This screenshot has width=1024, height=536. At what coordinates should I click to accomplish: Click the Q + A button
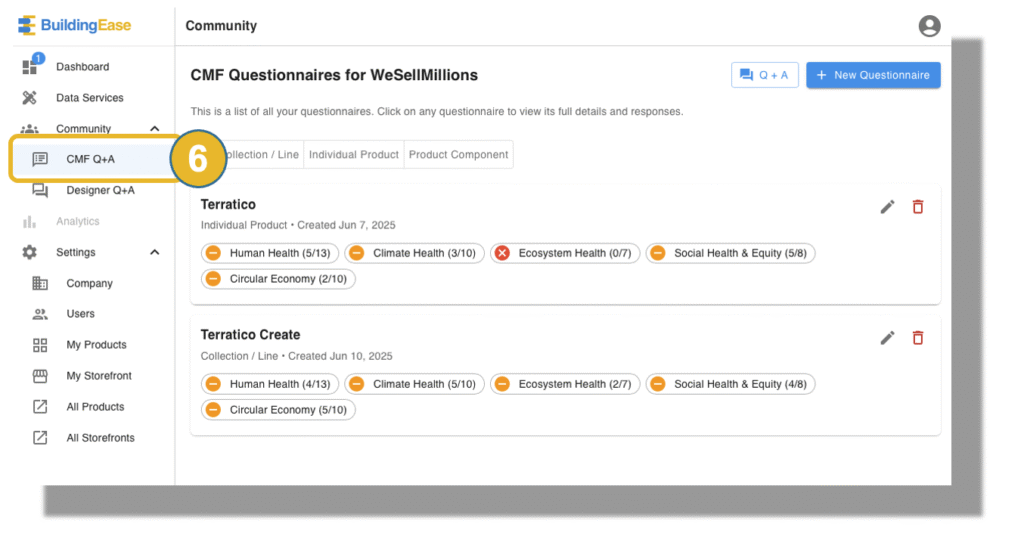[765, 75]
